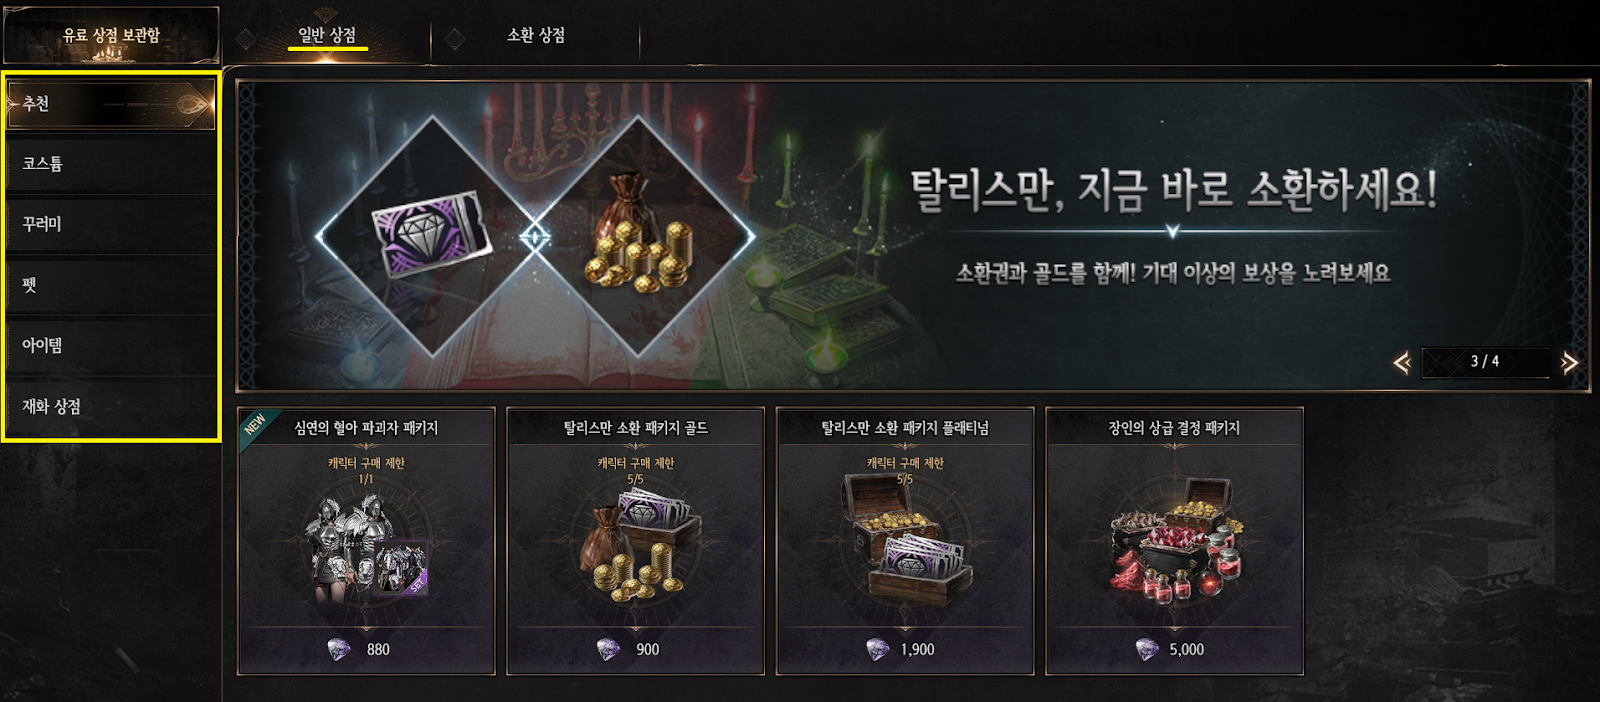This screenshot has height=702, width=1600.
Task: Click the 3 / 4 banner page indicator
Action: pos(1485,362)
